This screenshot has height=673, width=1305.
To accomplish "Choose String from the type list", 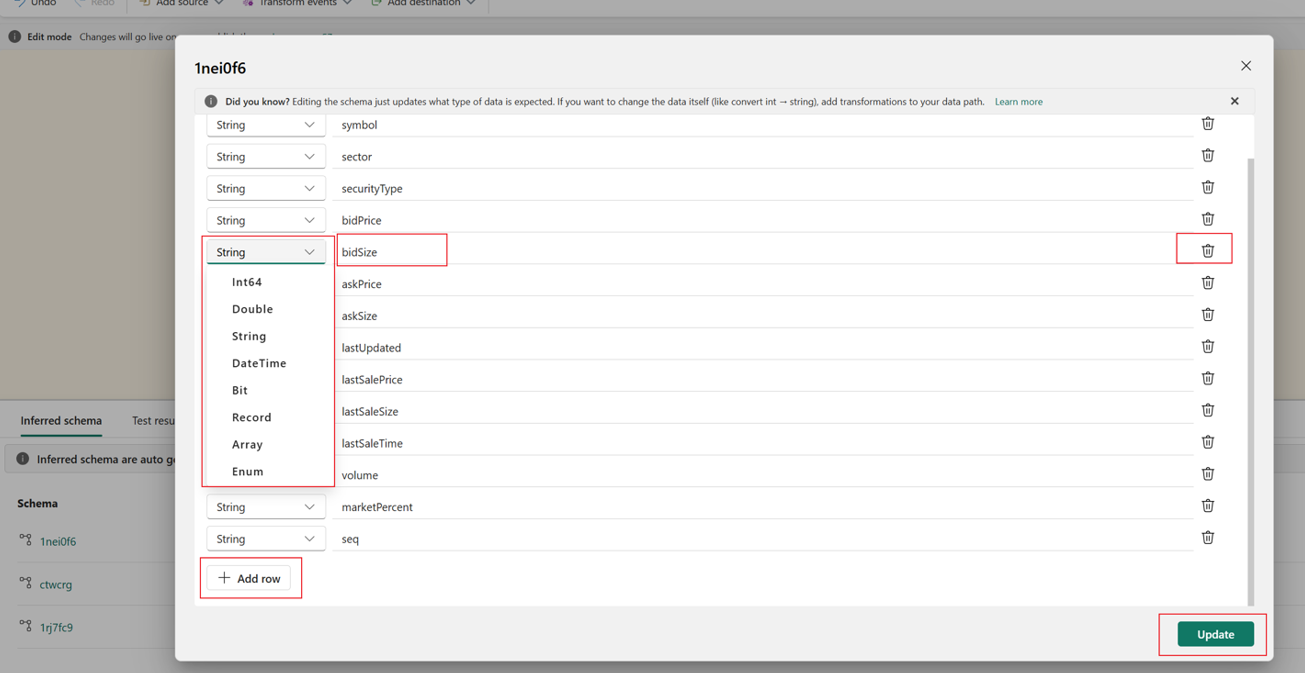I will 268,336.
